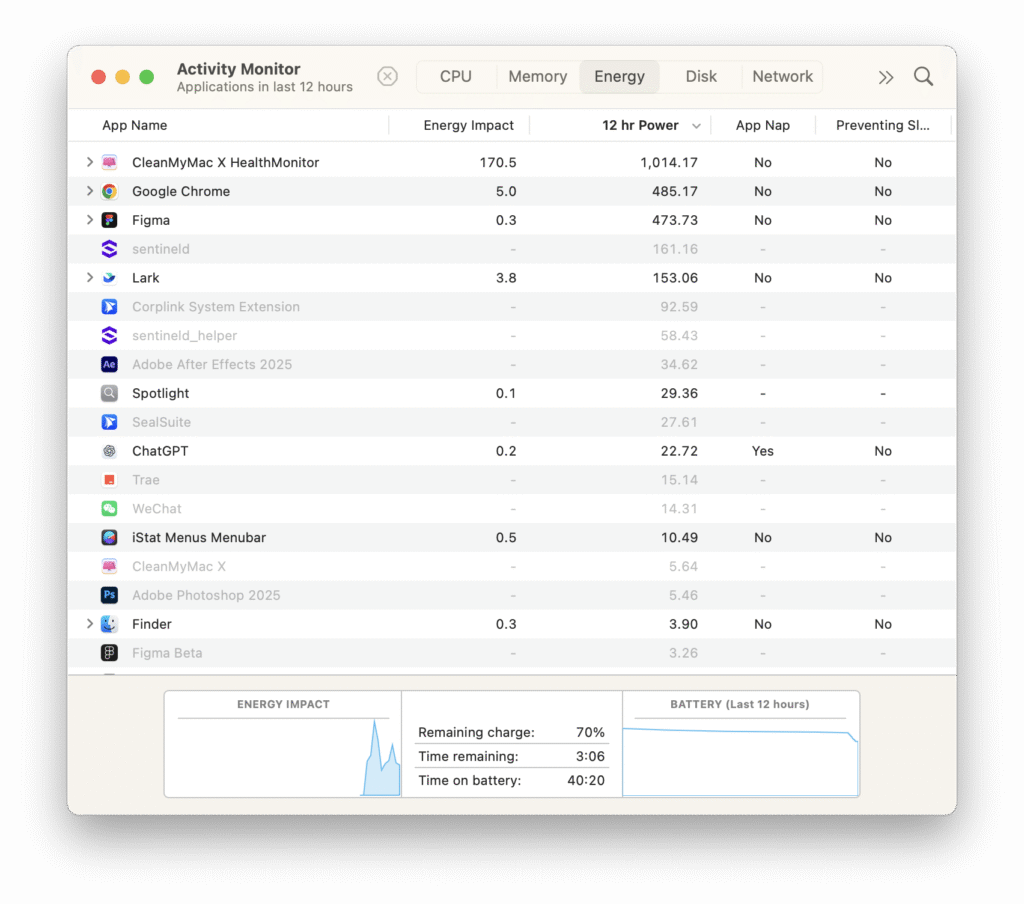1024x904 pixels.
Task: Select the Adobe Photoshop 2025 name text
Action: (x=206, y=595)
